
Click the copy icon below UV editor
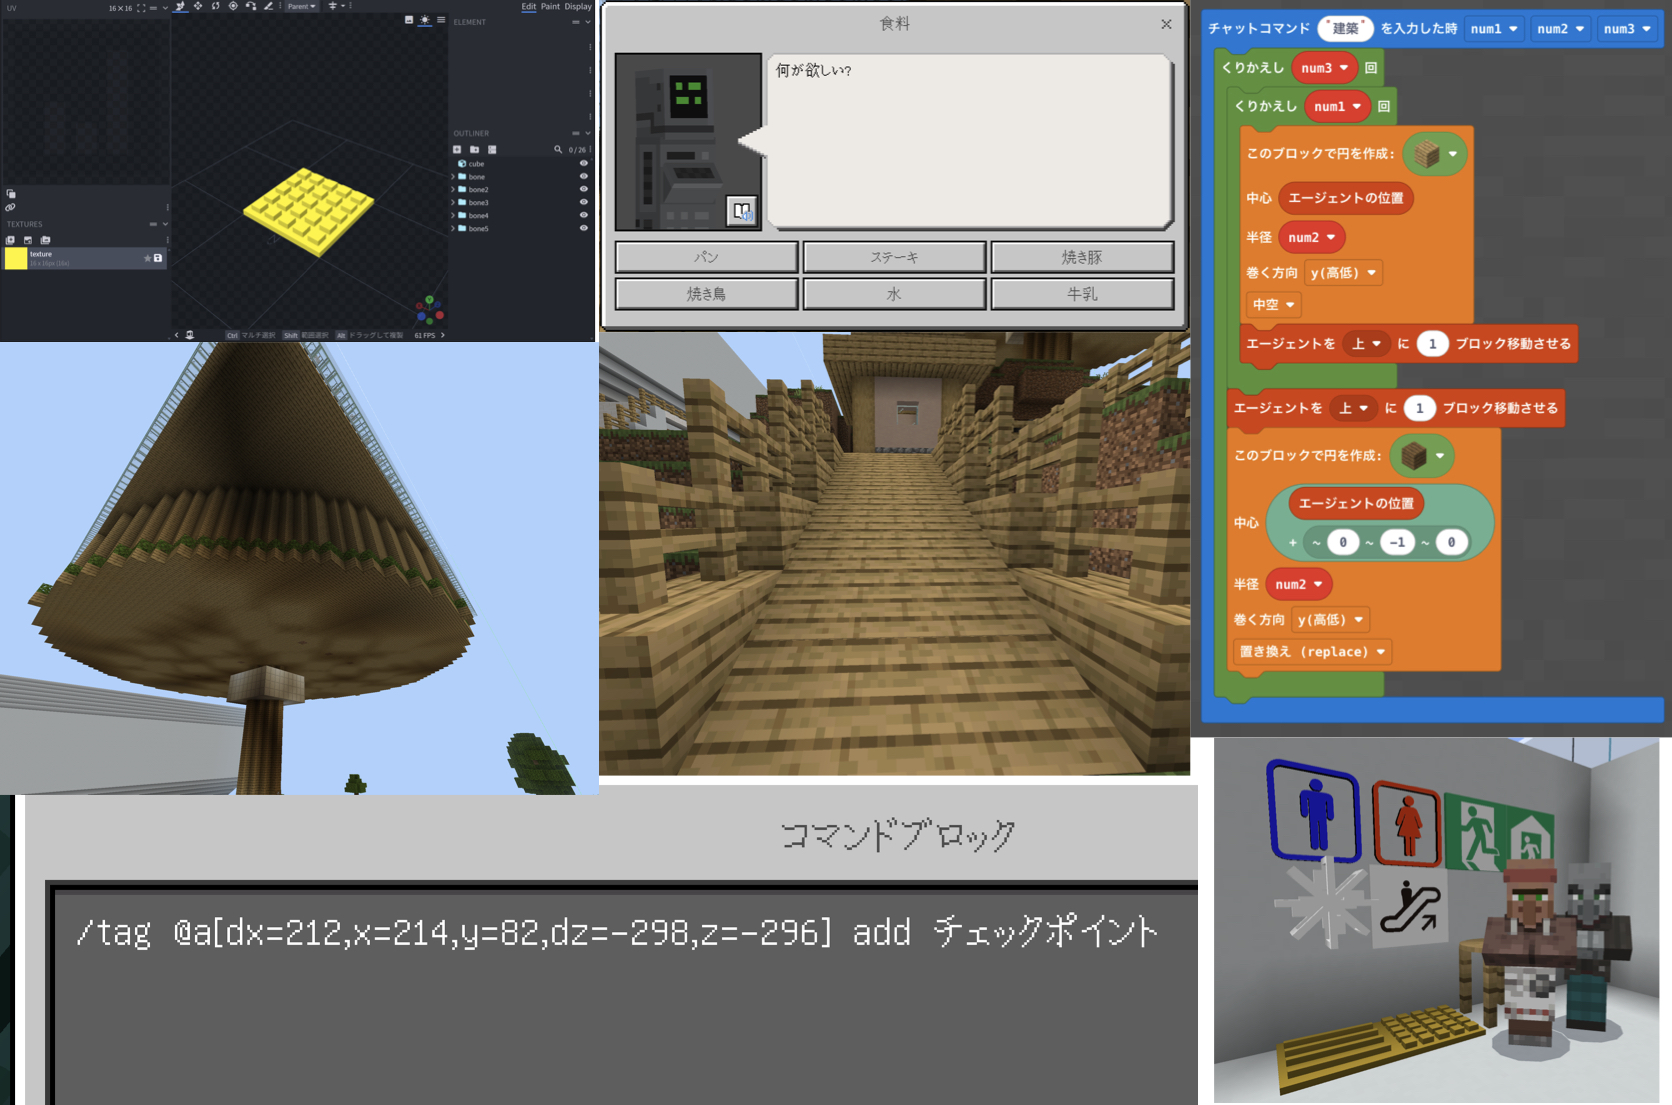pyautogui.click(x=11, y=194)
